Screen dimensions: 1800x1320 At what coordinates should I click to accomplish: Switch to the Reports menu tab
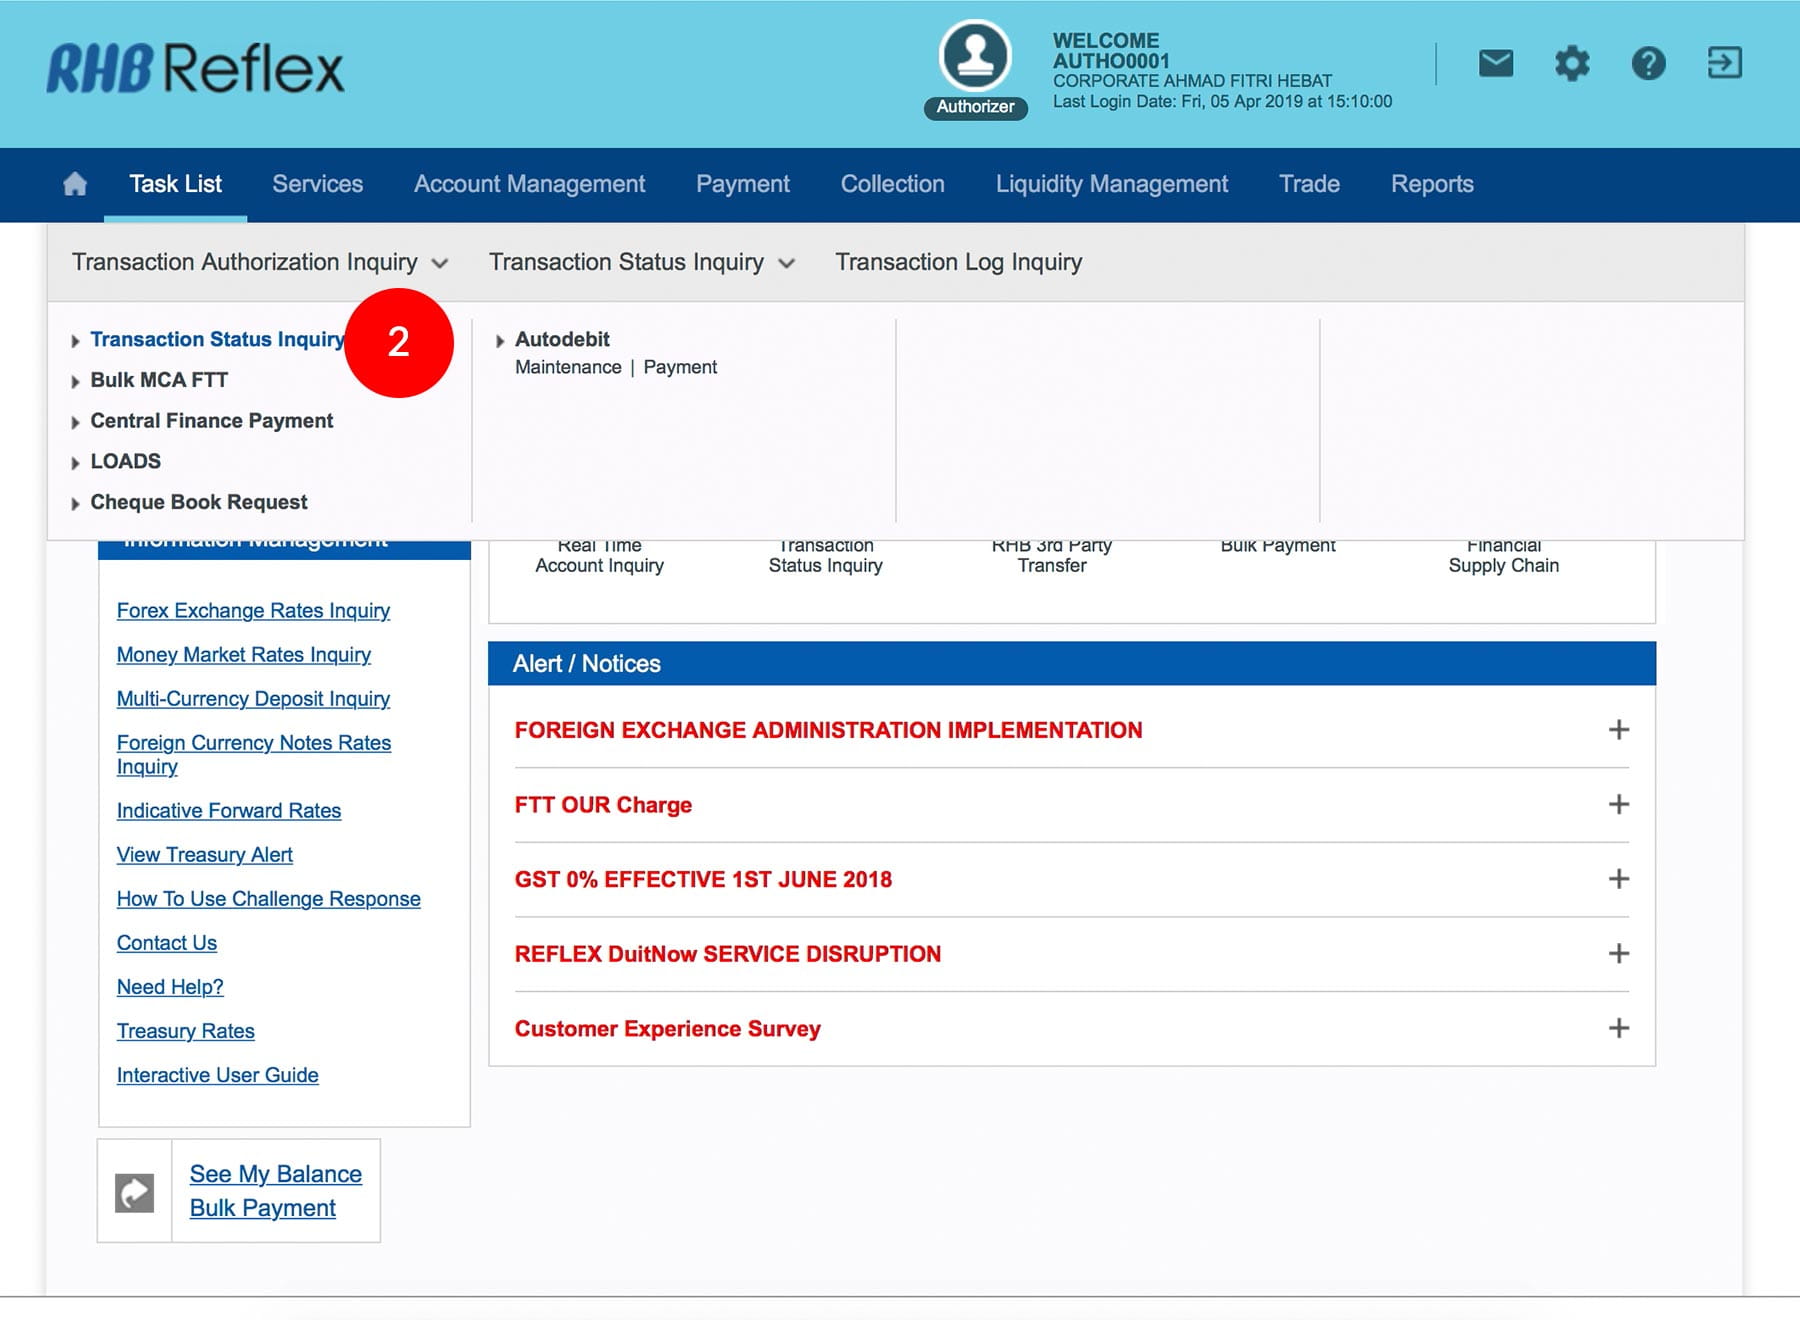pos(1431,184)
